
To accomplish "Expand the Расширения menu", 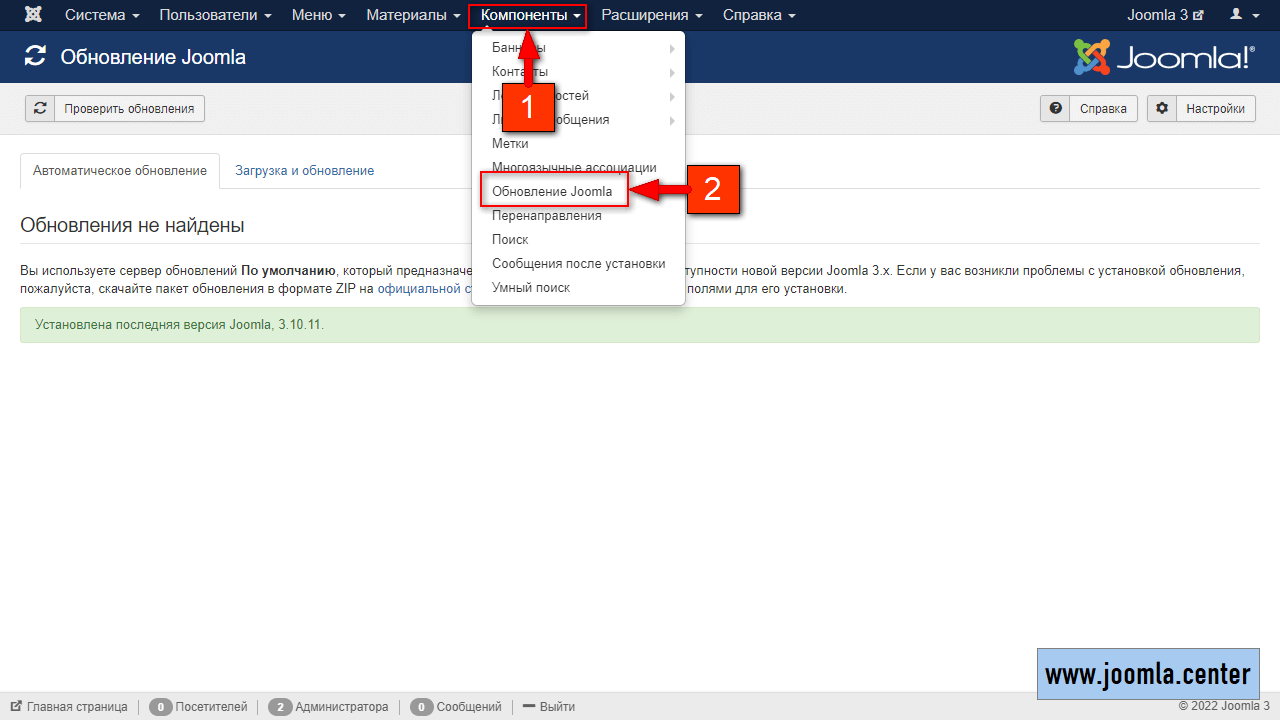I will tap(651, 15).
